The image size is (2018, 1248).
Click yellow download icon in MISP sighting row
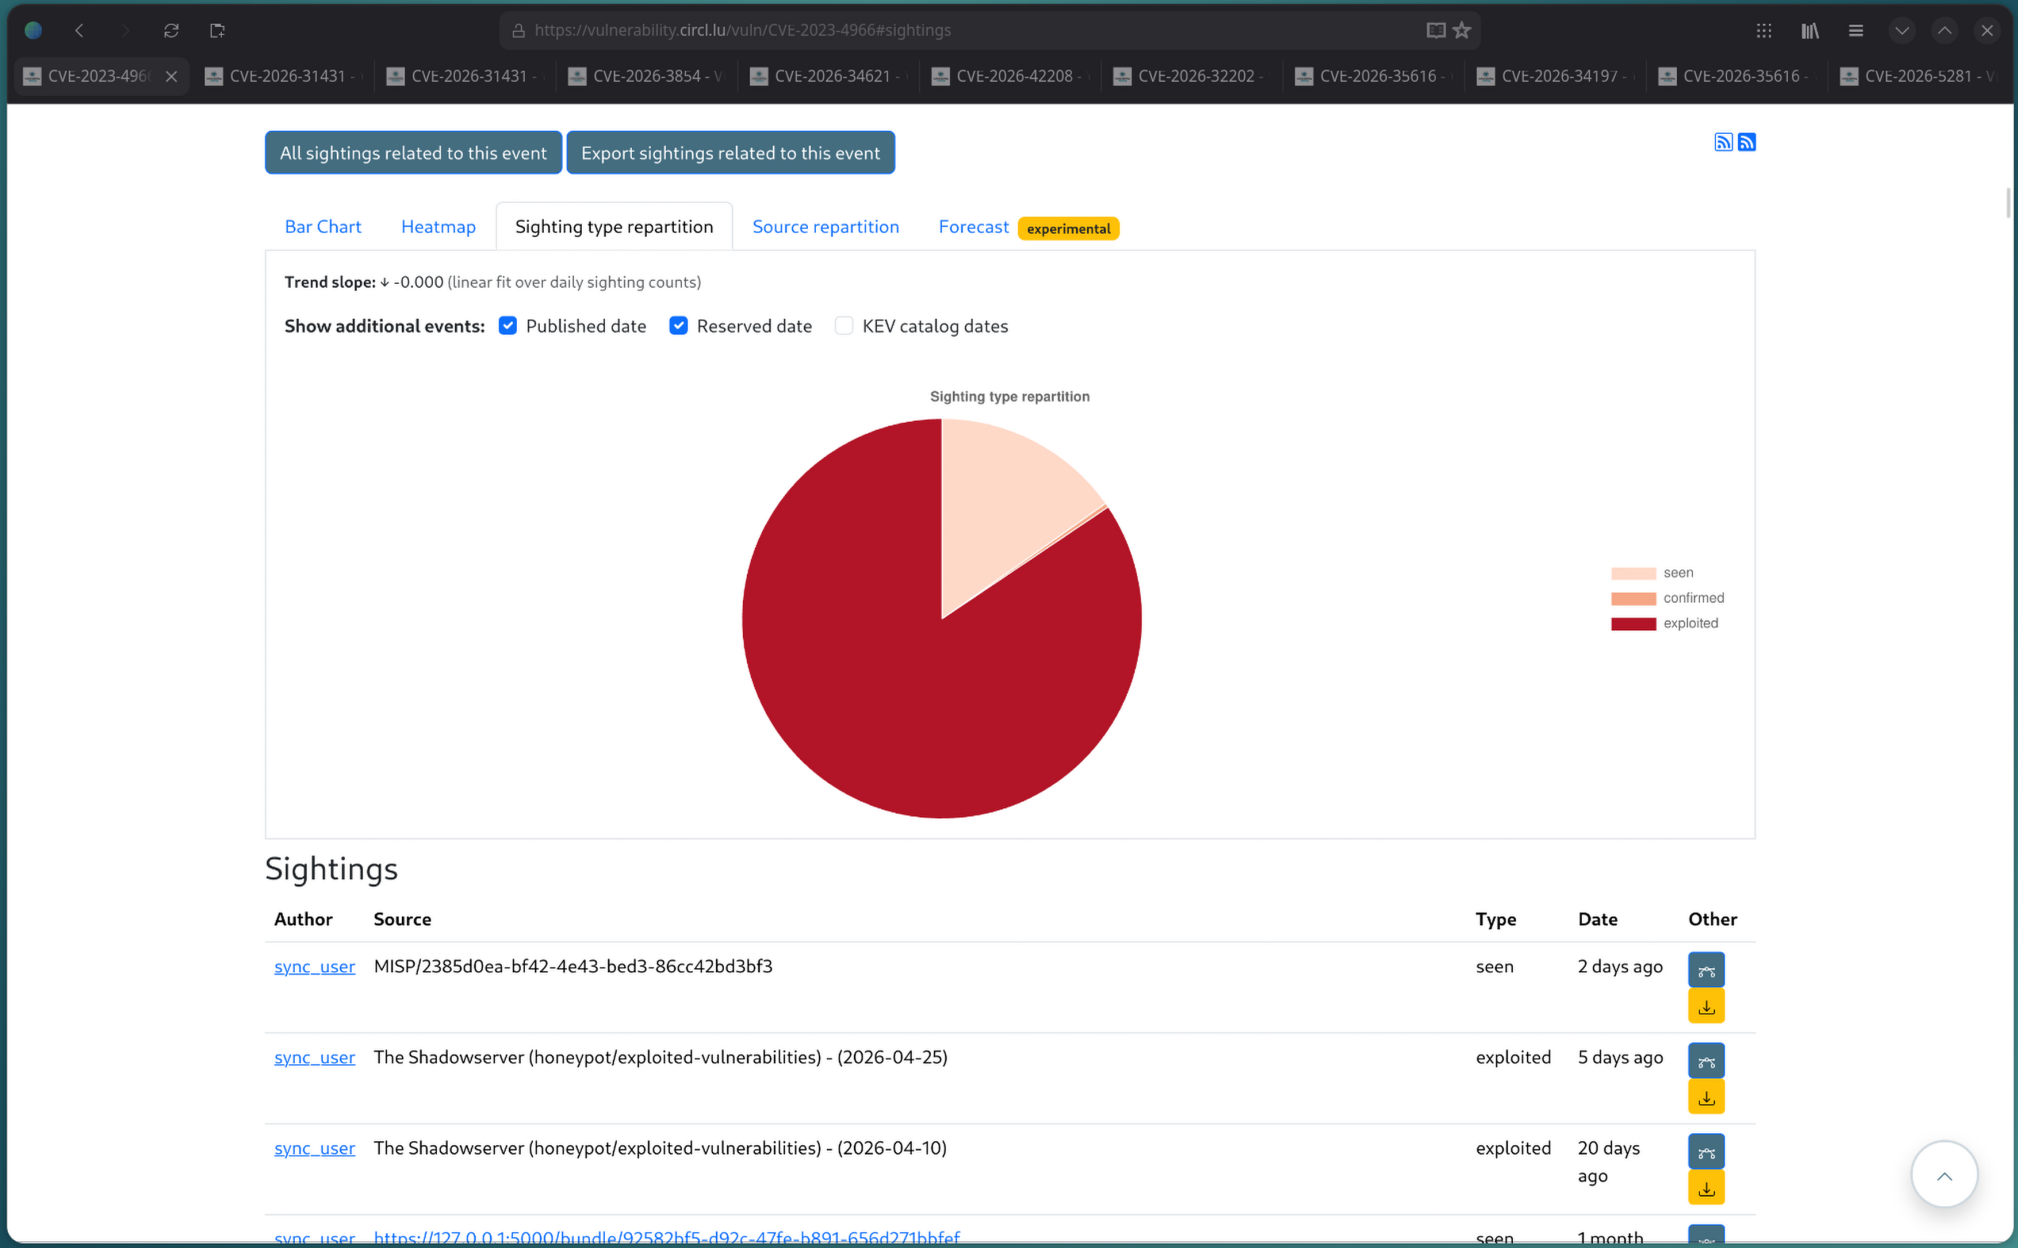coord(1706,1006)
